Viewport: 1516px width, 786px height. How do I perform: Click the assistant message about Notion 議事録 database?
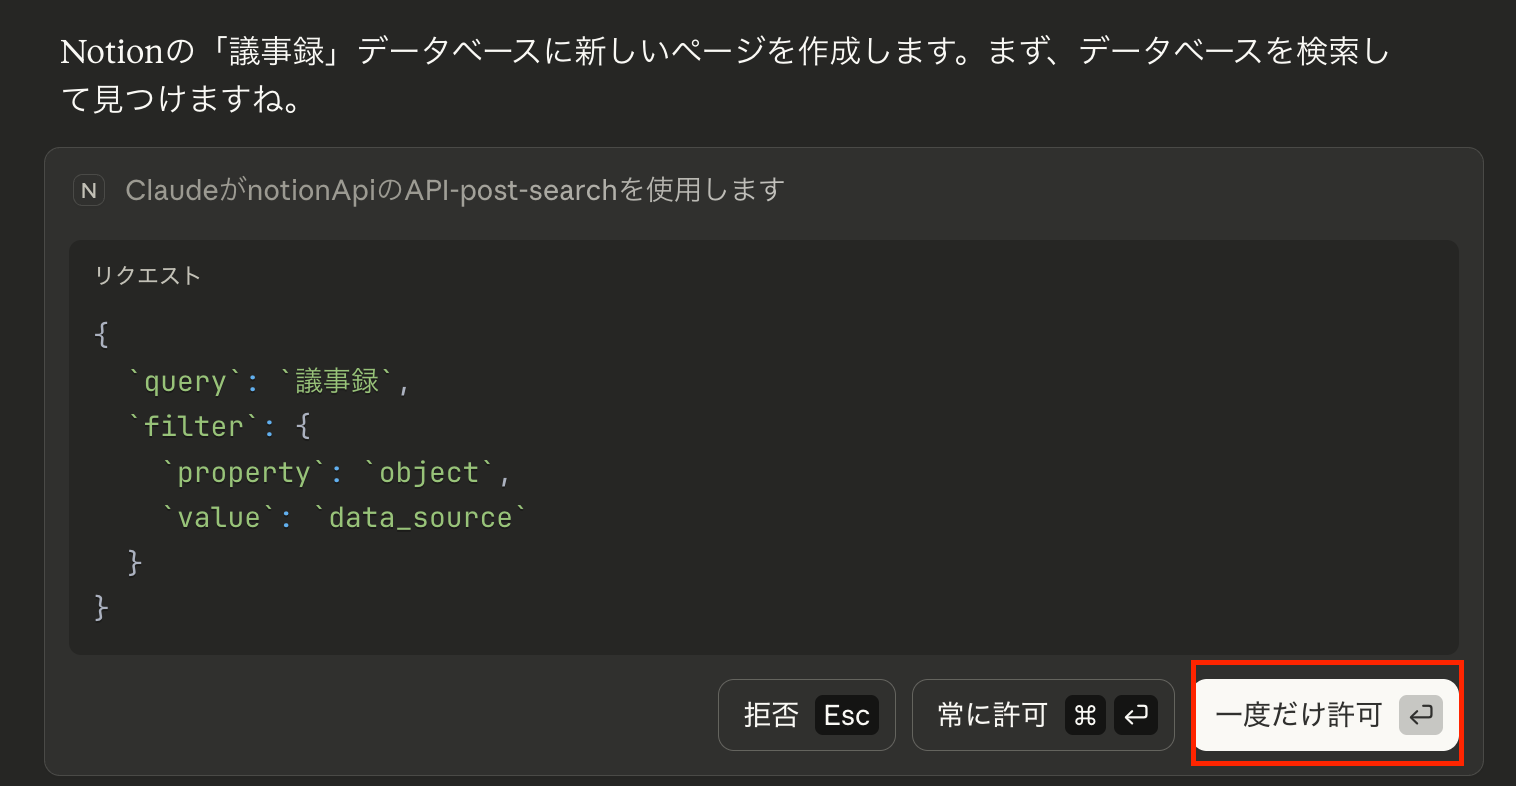(725, 75)
